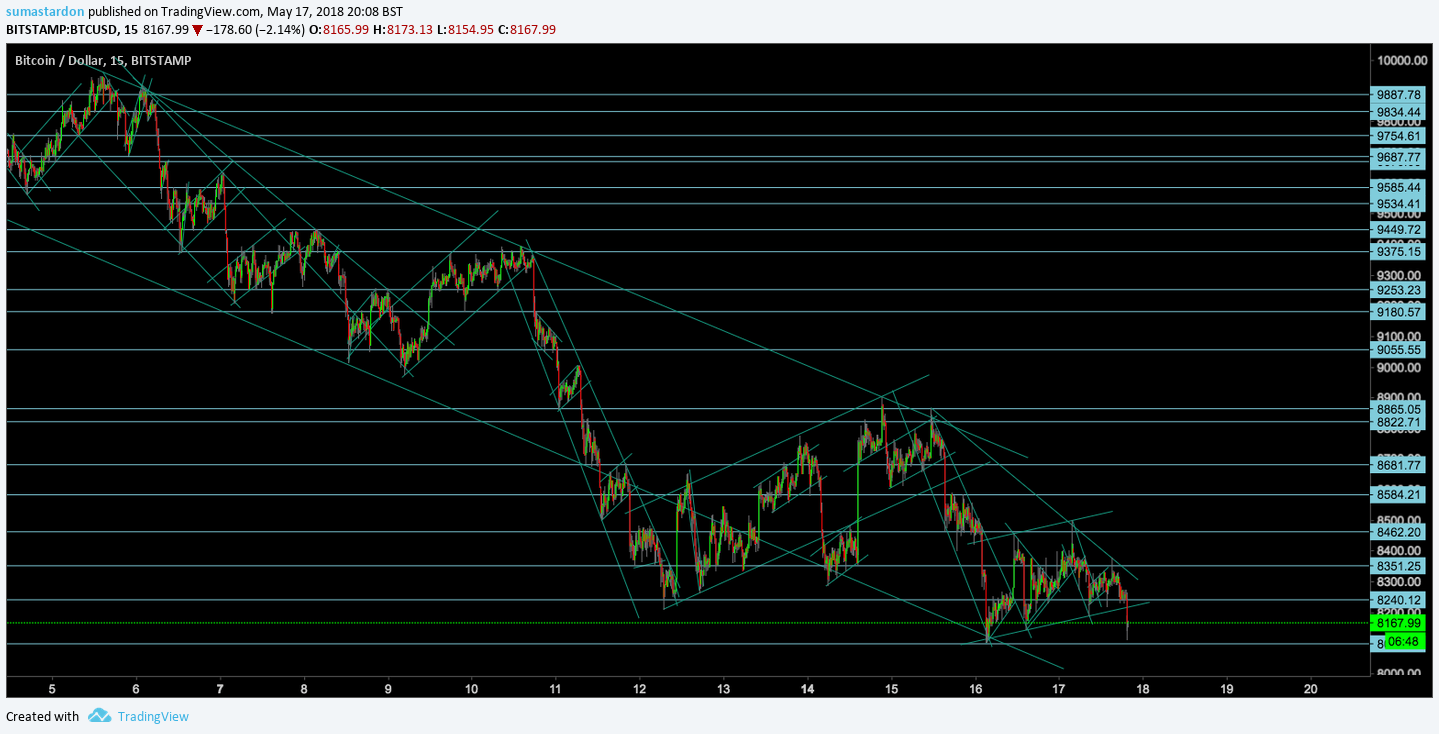Click the L:8154.95 low value
The width and height of the screenshot is (1439, 734).
click(x=465, y=29)
